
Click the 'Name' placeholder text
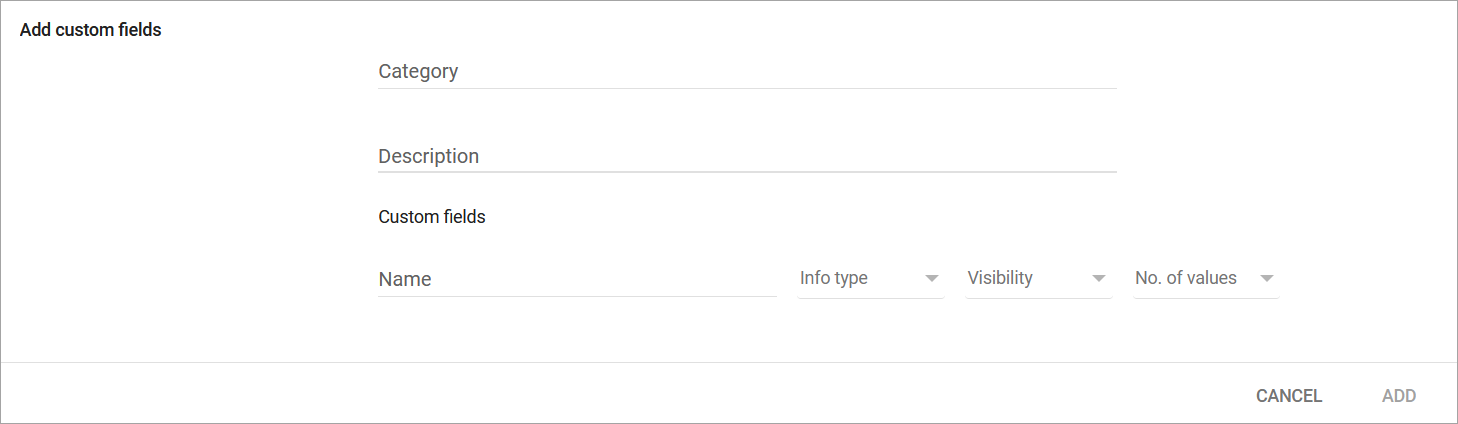click(405, 280)
